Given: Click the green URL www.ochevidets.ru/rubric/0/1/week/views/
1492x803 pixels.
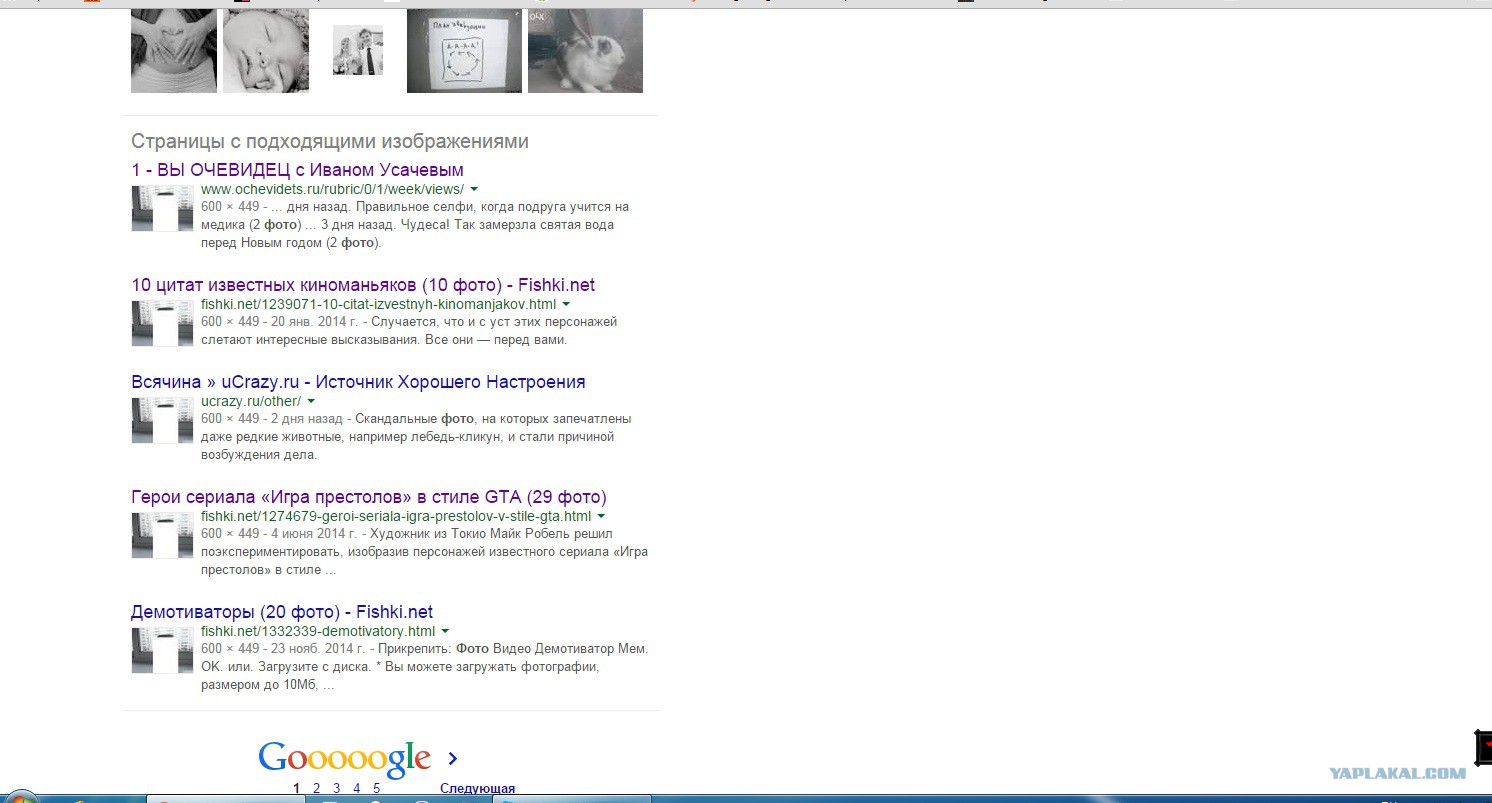Looking at the screenshot, I should [332, 189].
